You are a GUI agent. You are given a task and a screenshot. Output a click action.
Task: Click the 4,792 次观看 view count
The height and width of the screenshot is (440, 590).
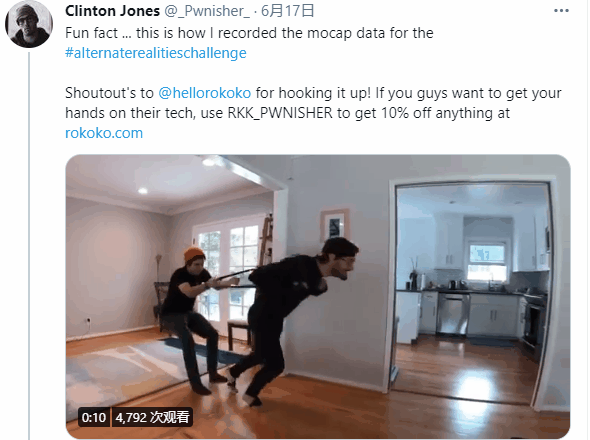click(152, 417)
